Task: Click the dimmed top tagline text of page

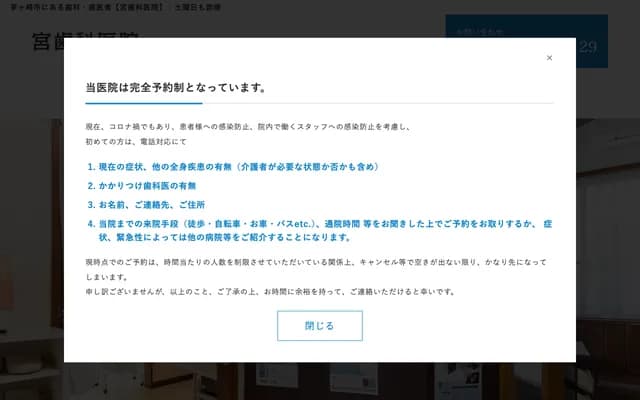Action: (116, 7)
